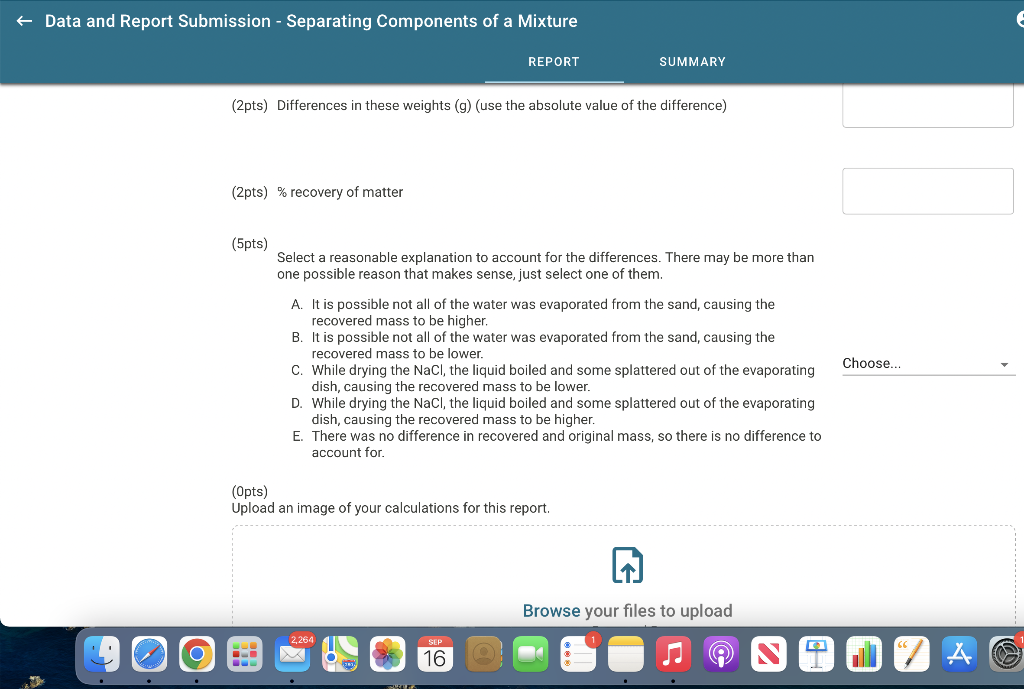This screenshot has width=1024, height=689.
Task: Open Keynote from the dock
Action: (x=816, y=654)
